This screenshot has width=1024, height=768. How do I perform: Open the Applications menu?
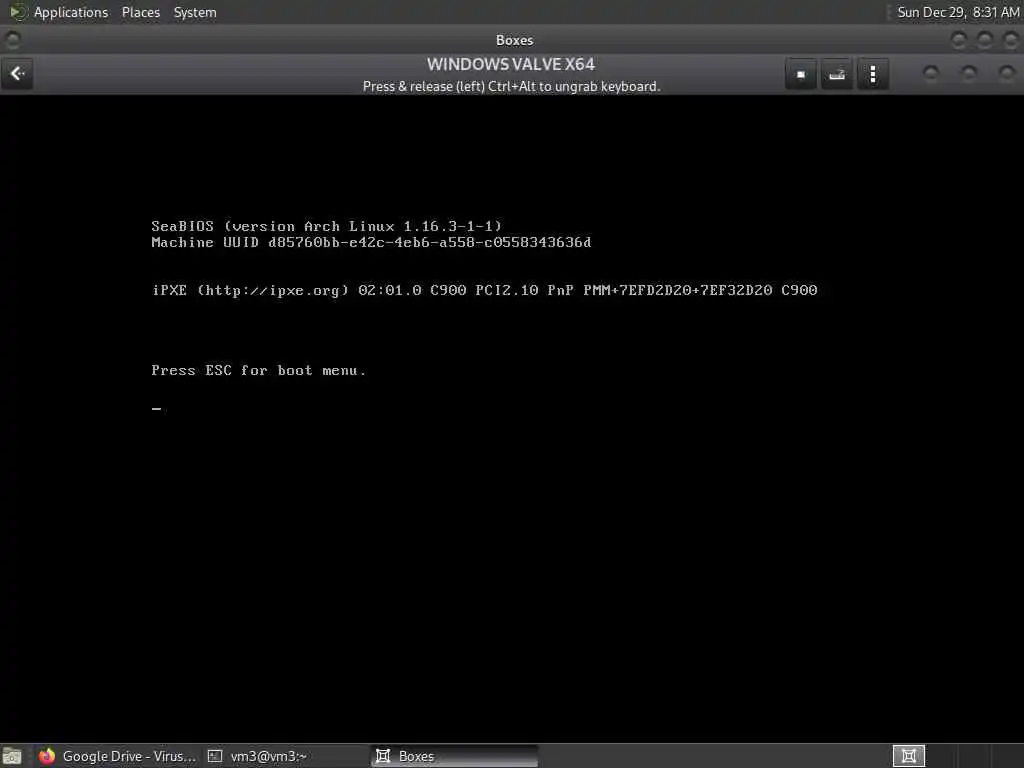71,12
